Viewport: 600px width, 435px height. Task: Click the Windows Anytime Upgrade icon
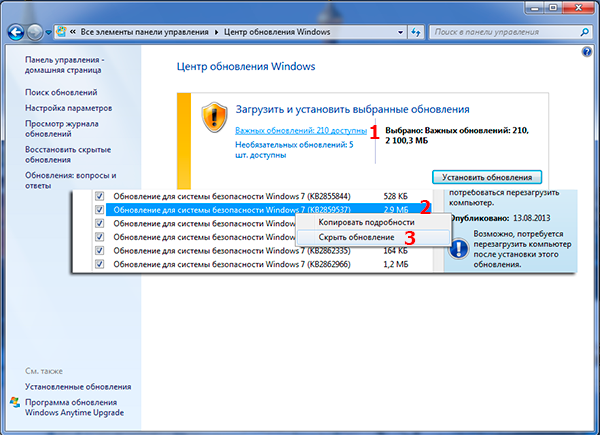15,405
